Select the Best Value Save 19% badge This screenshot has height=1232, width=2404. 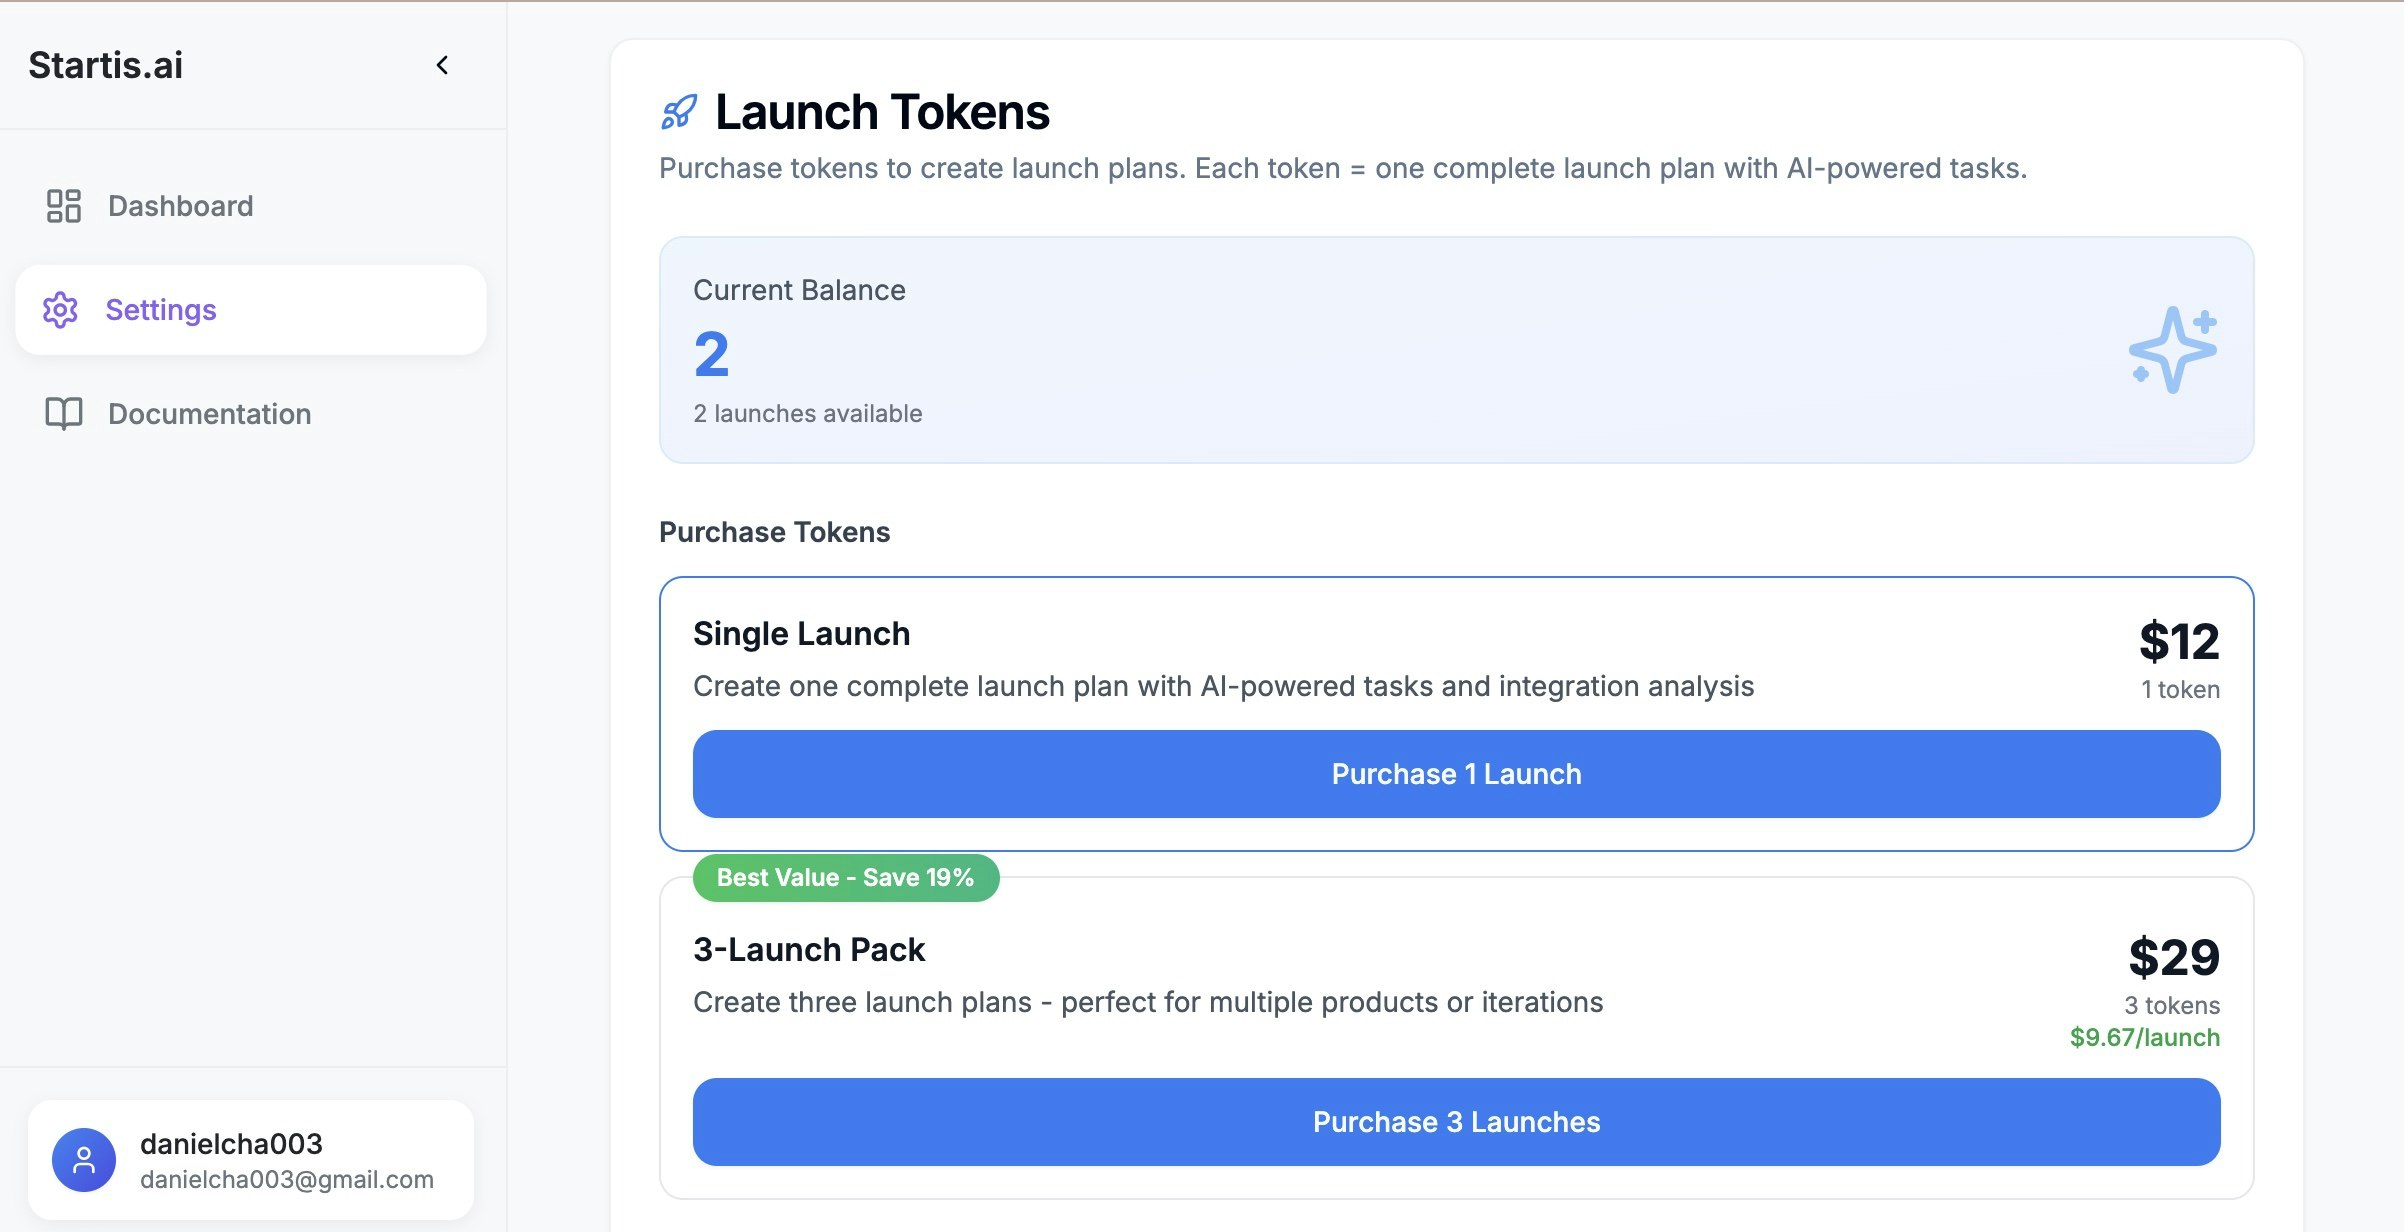tap(845, 877)
